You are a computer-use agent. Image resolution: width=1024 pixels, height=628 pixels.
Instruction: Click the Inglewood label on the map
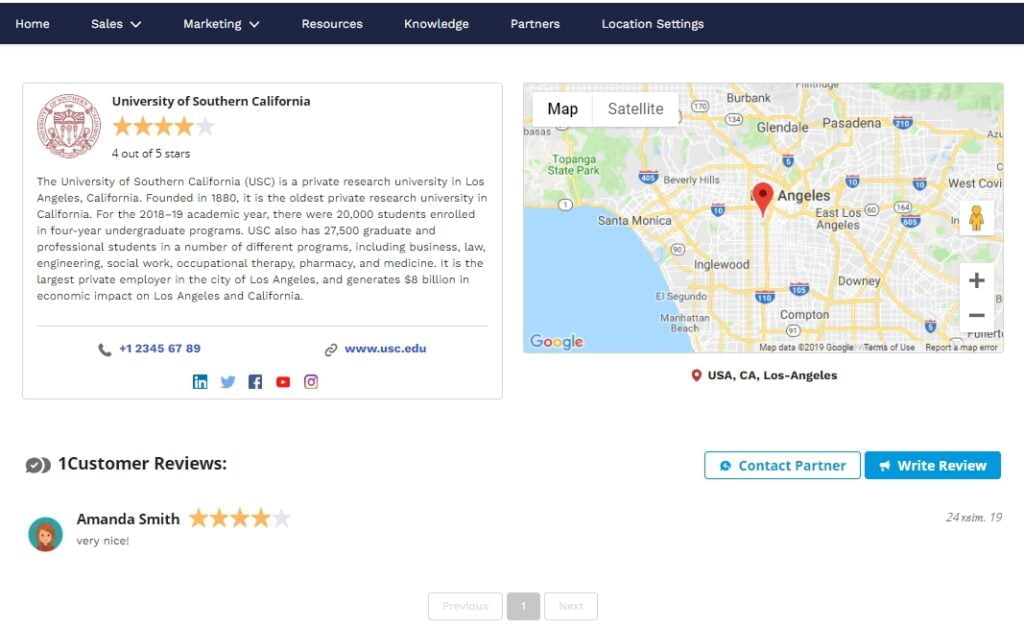722,264
